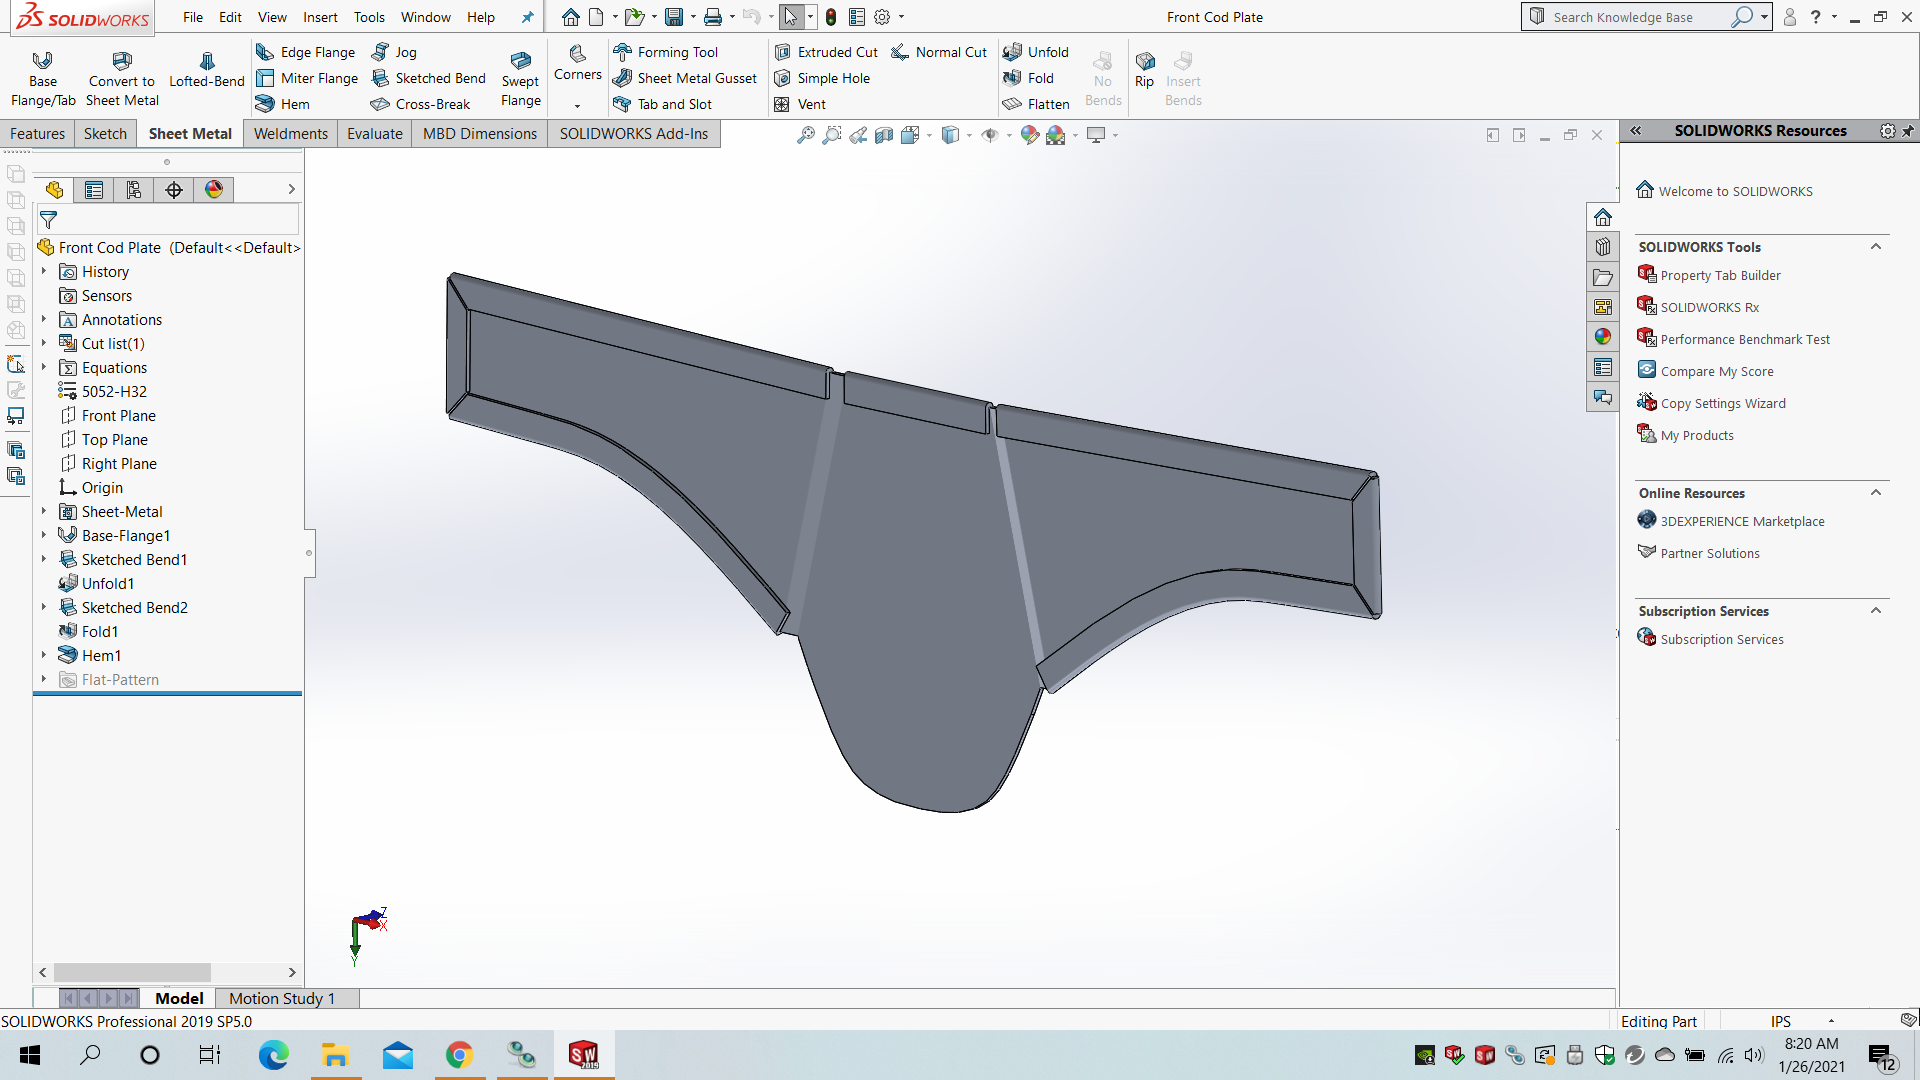Open the Insert menu
Viewport: 1920px width, 1080px height.
[x=320, y=17]
